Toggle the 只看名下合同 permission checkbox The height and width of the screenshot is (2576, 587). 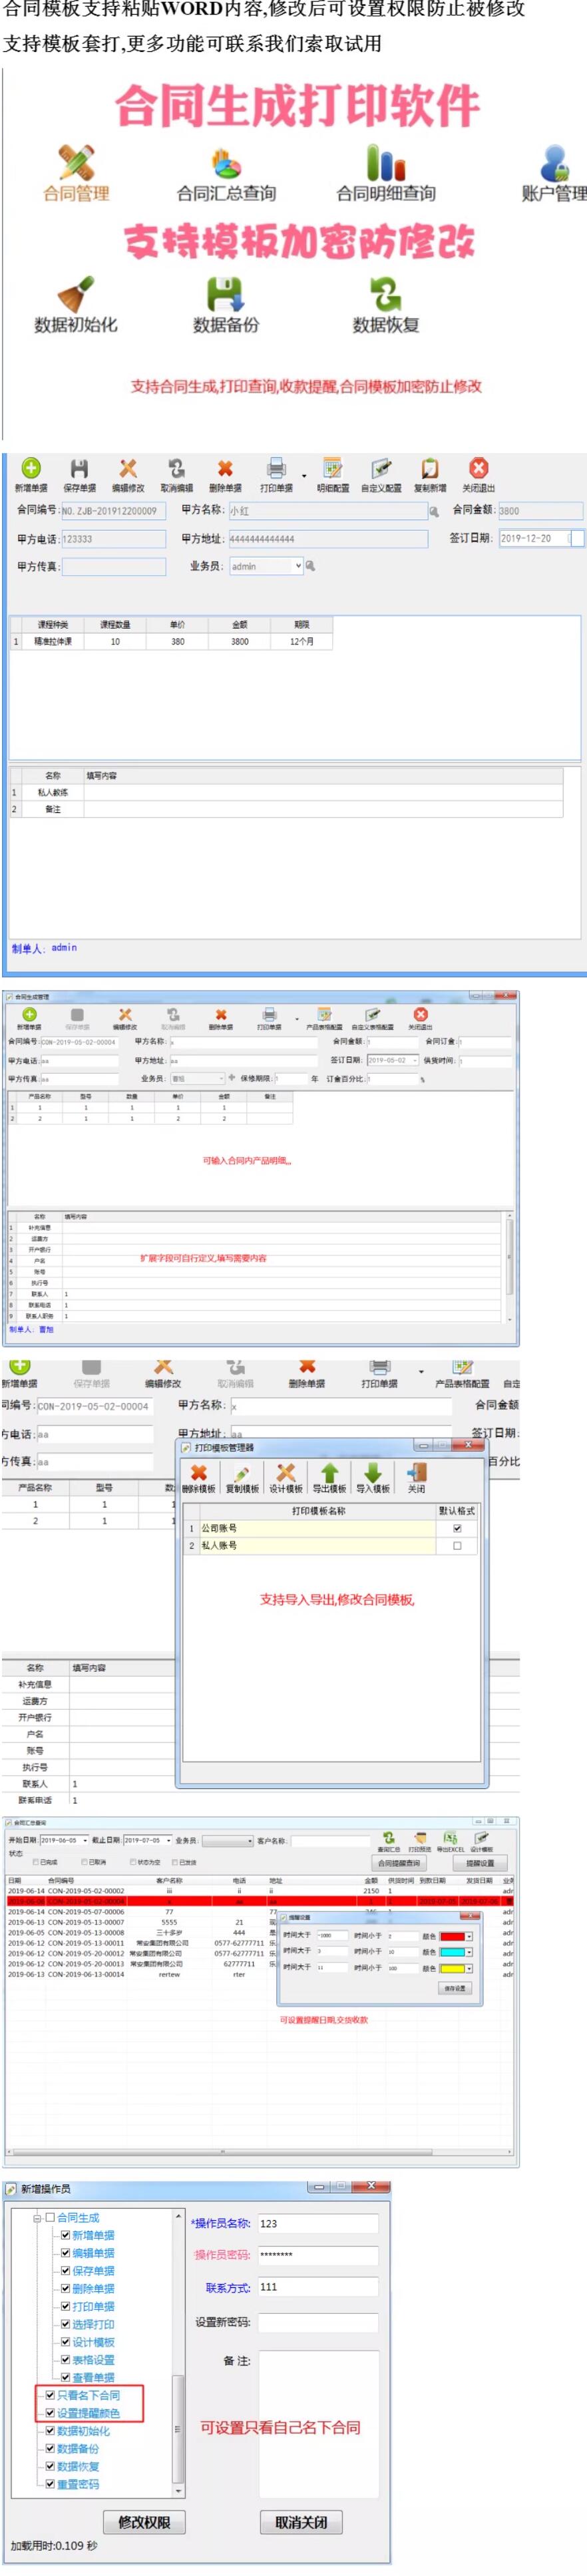(50, 2395)
